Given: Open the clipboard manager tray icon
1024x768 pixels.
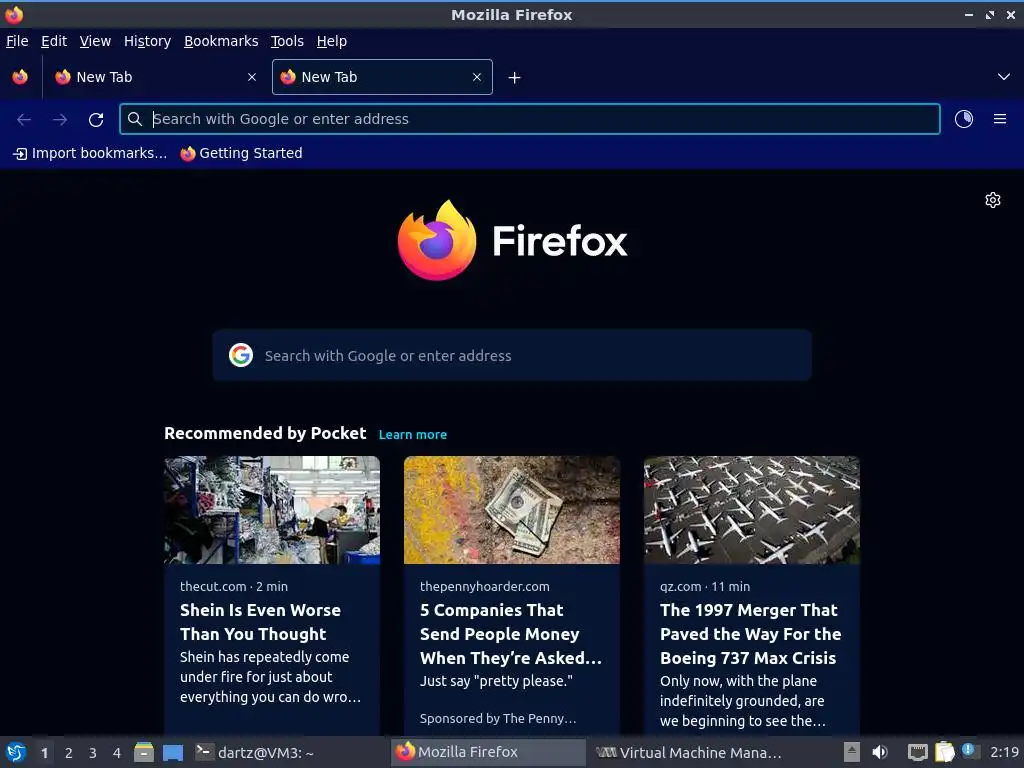Looking at the screenshot, I should (944, 752).
